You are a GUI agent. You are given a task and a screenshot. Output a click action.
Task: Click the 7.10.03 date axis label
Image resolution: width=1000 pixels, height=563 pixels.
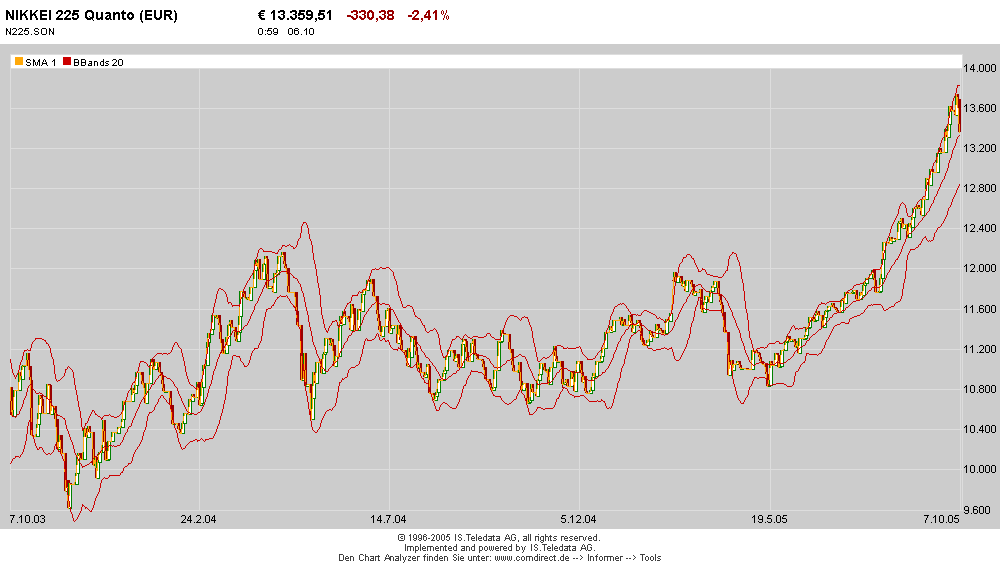[27, 519]
